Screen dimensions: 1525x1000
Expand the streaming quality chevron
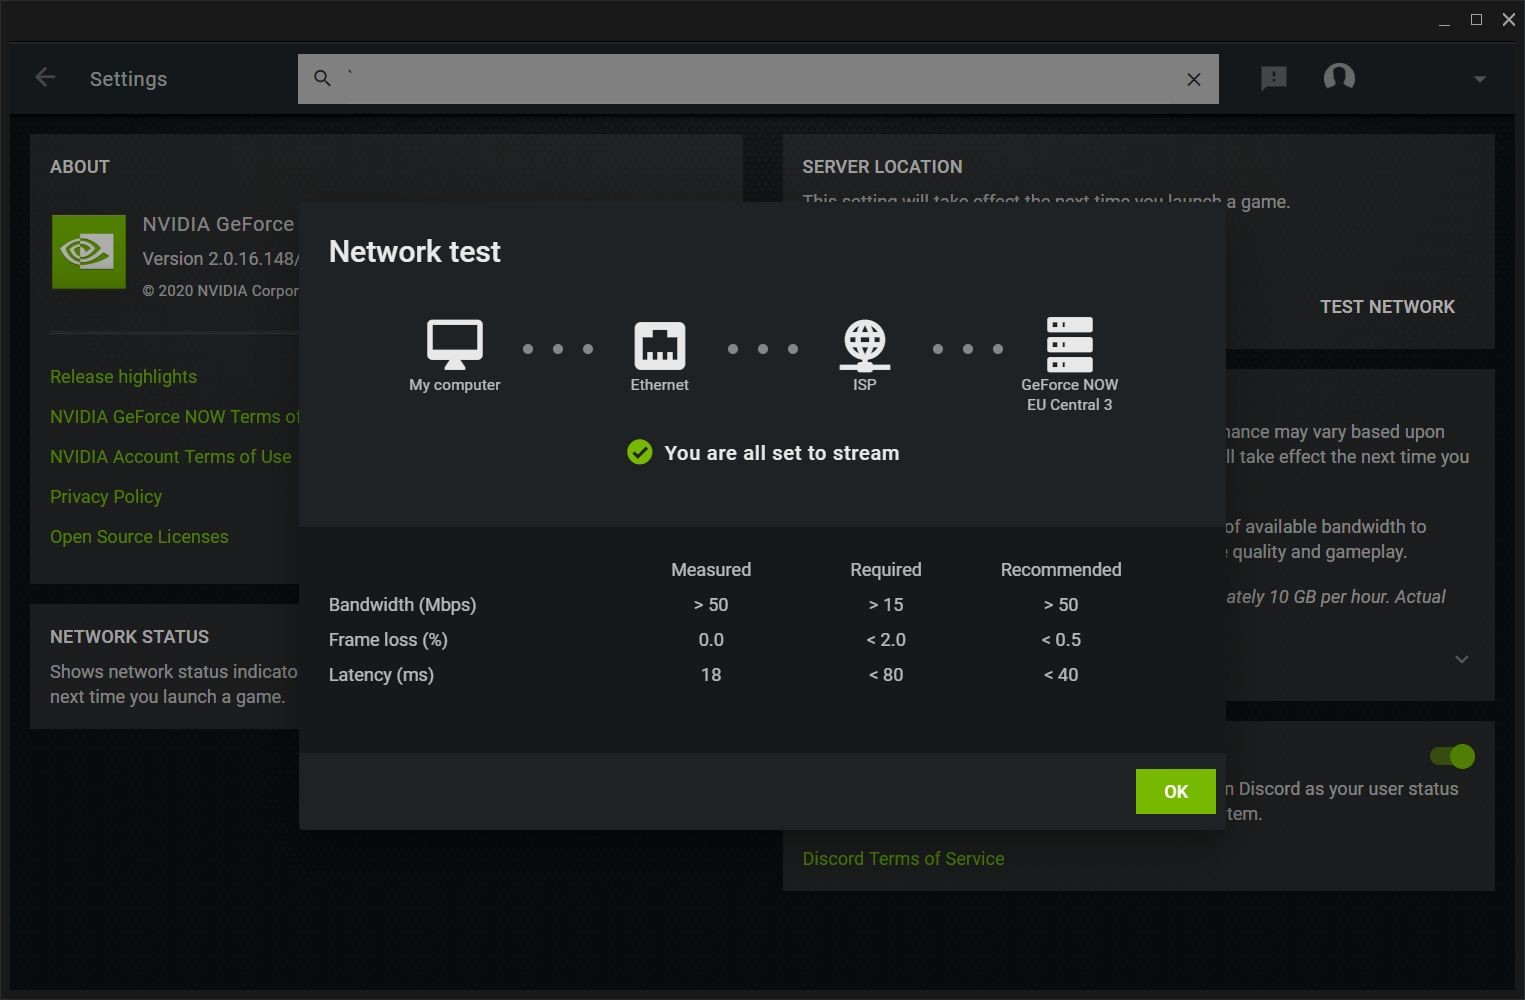click(1461, 659)
